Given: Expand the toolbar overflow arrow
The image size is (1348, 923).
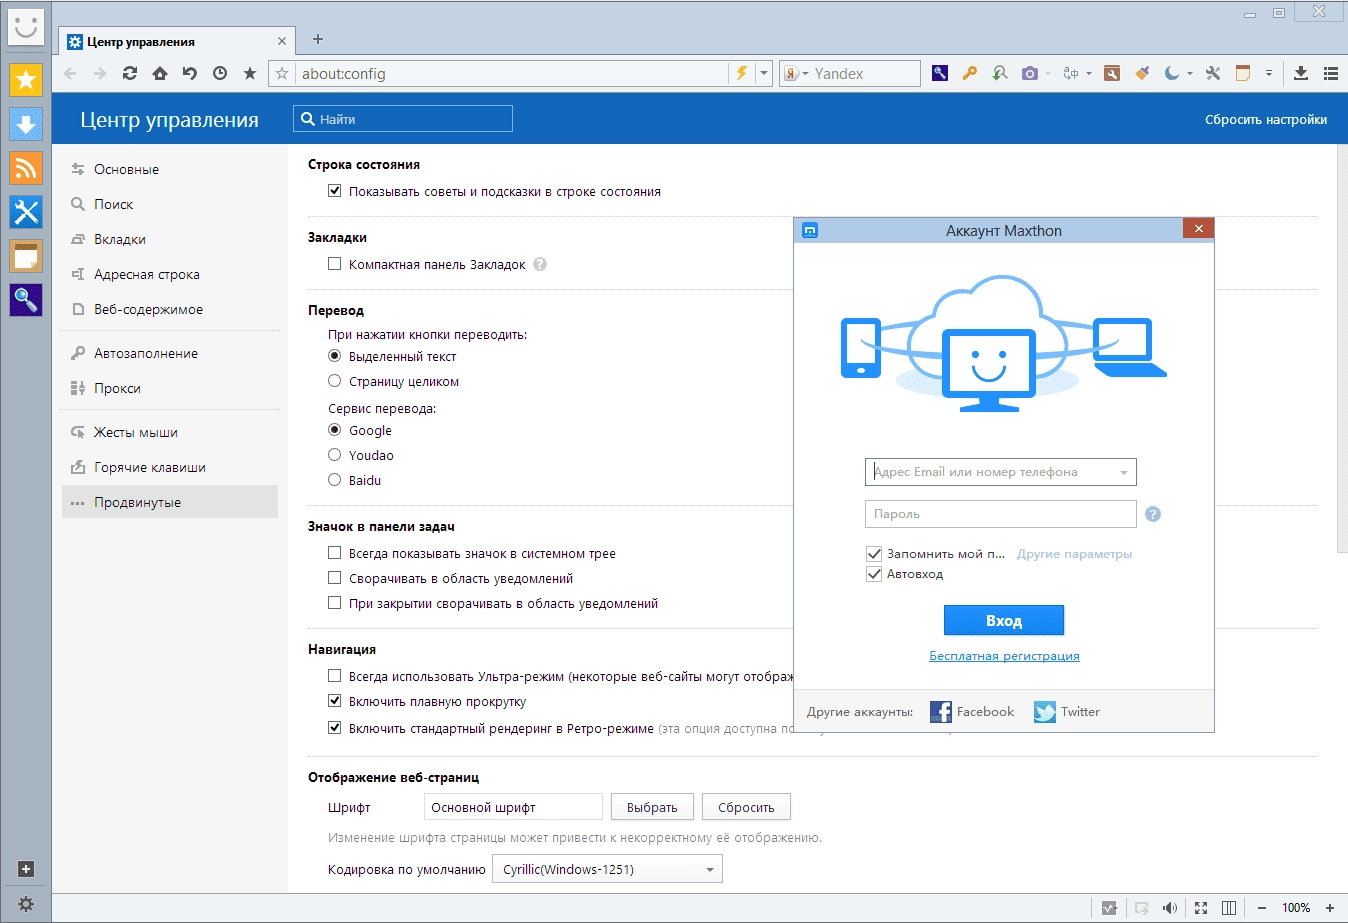Looking at the screenshot, I should pos(1269,73).
